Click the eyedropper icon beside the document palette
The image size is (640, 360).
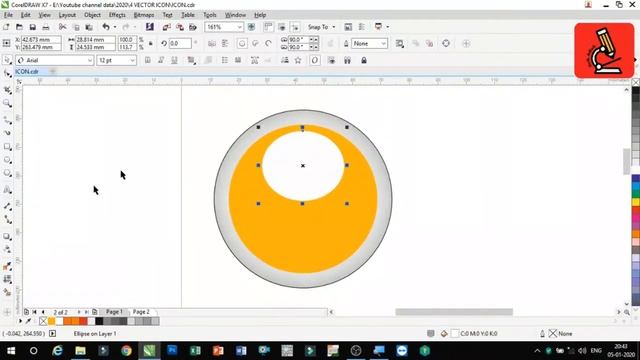tap(28, 321)
